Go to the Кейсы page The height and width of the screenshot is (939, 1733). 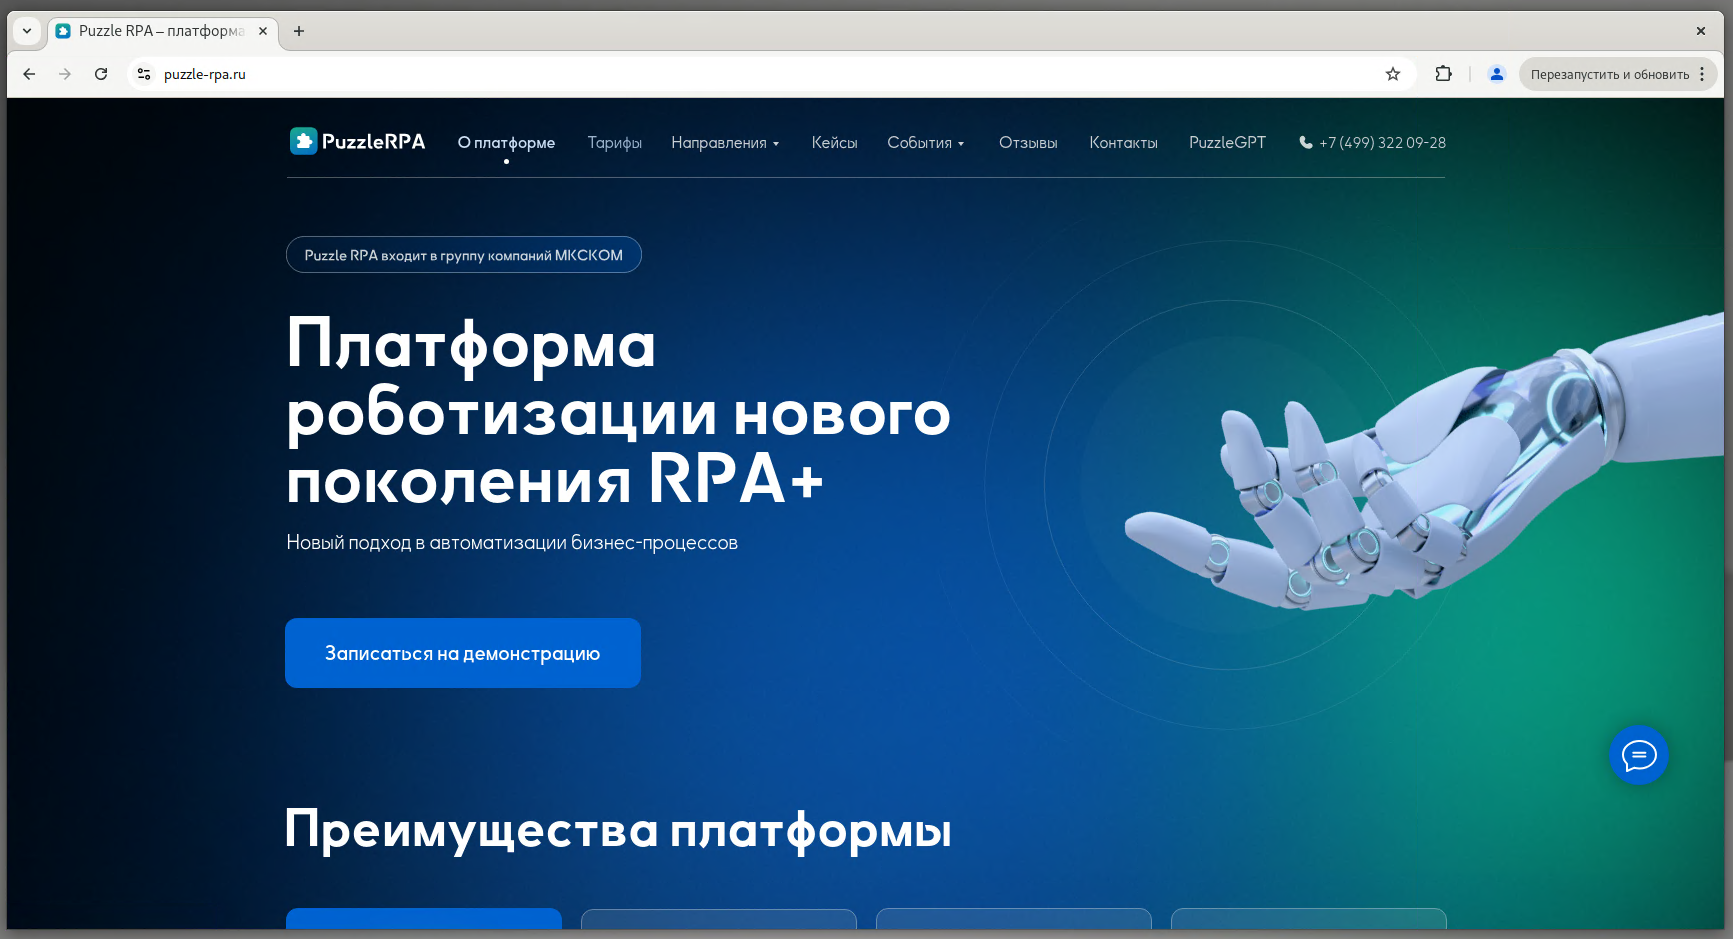coord(835,143)
